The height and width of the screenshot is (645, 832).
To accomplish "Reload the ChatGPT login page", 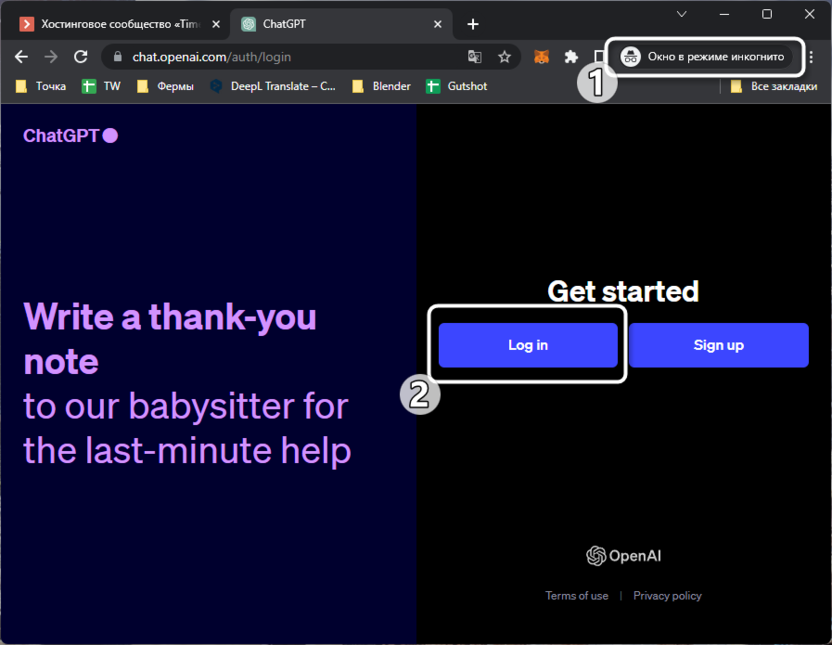I will point(81,57).
